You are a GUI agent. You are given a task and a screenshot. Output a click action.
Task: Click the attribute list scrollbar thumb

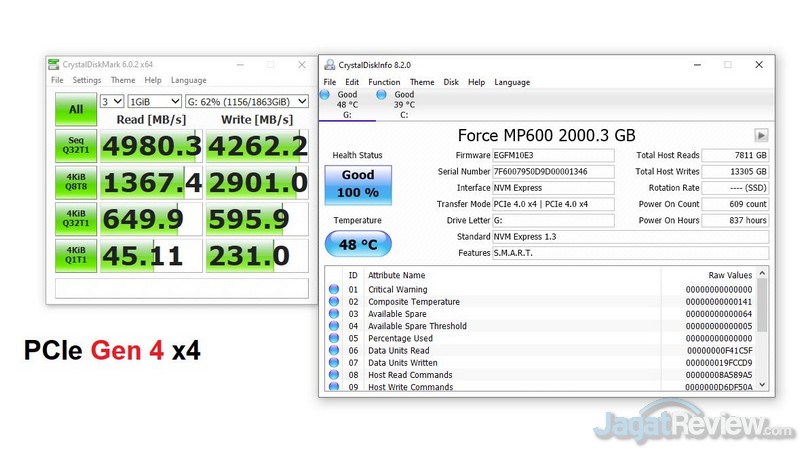[762, 305]
